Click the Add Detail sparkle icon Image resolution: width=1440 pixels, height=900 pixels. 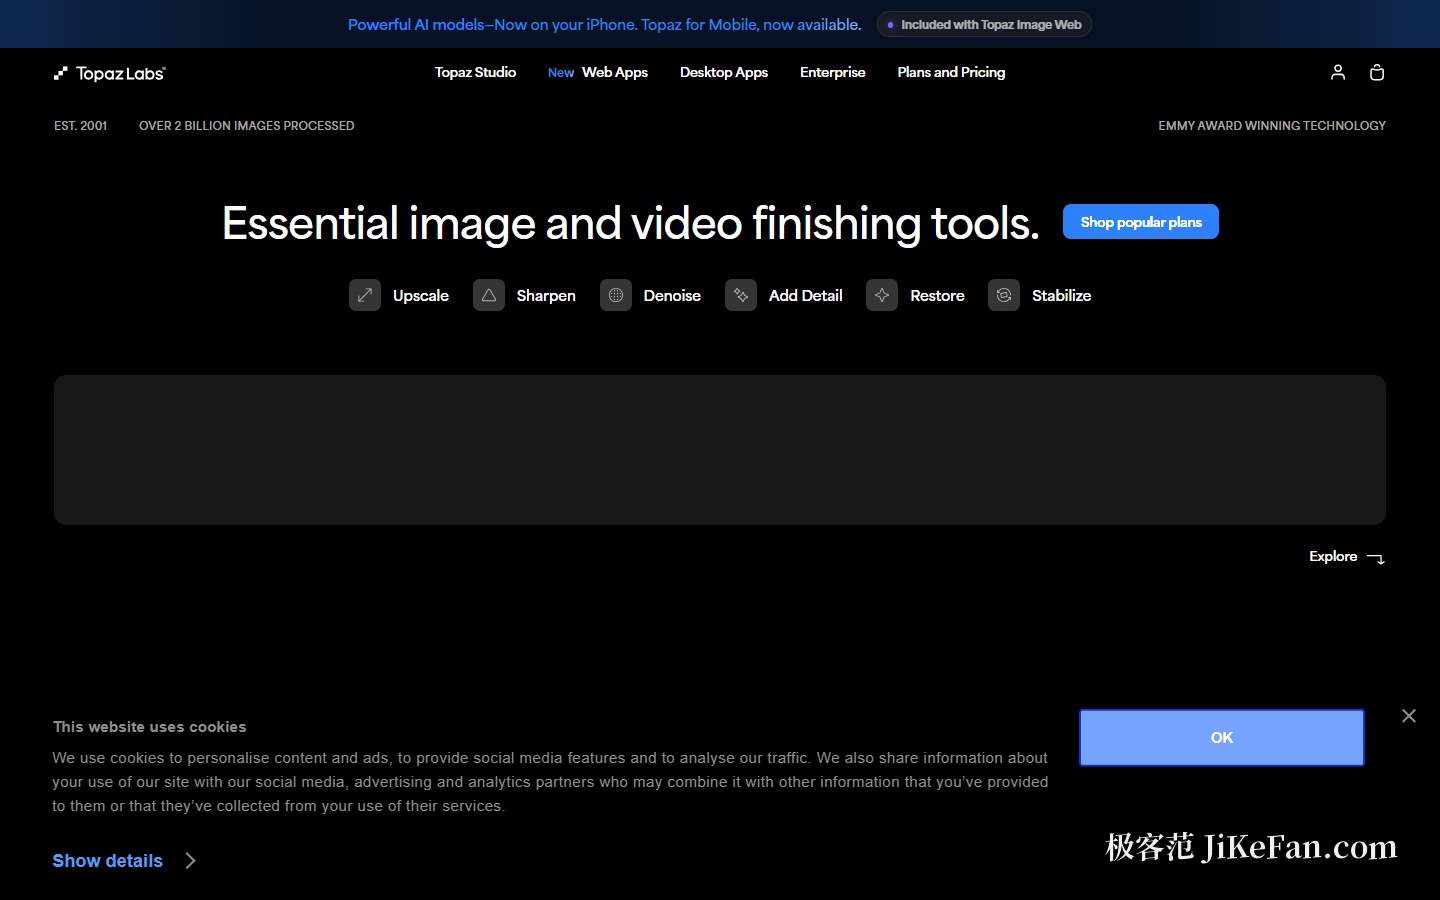click(x=741, y=295)
